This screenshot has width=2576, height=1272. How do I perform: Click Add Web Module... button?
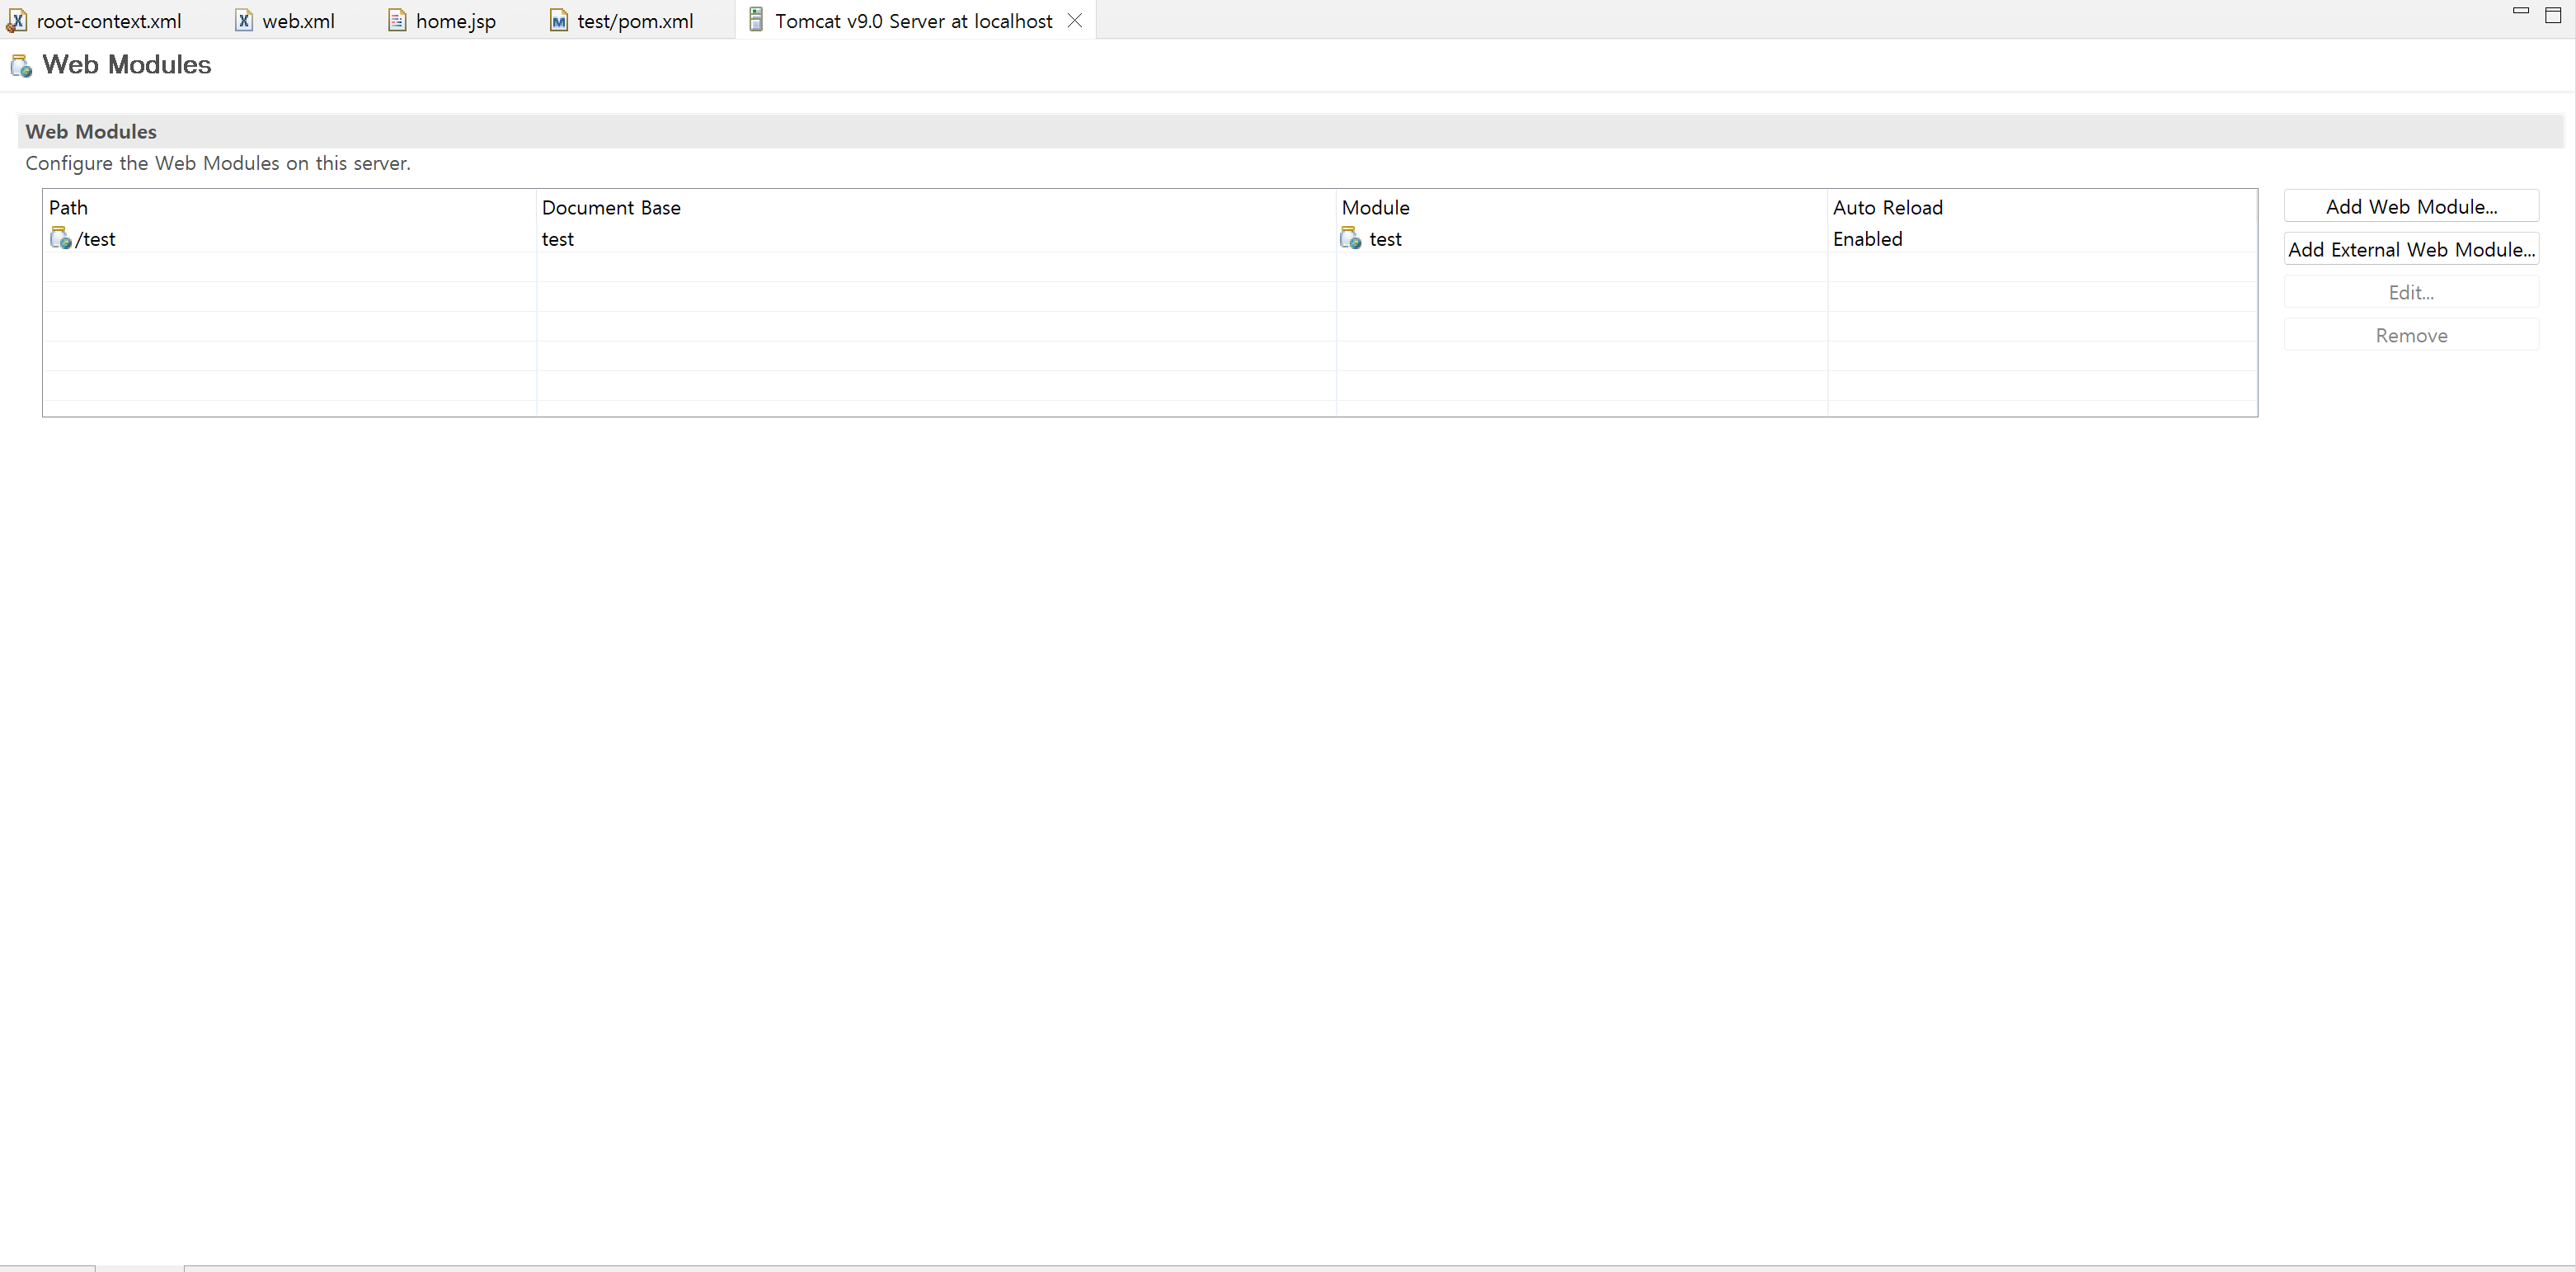[2411, 206]
